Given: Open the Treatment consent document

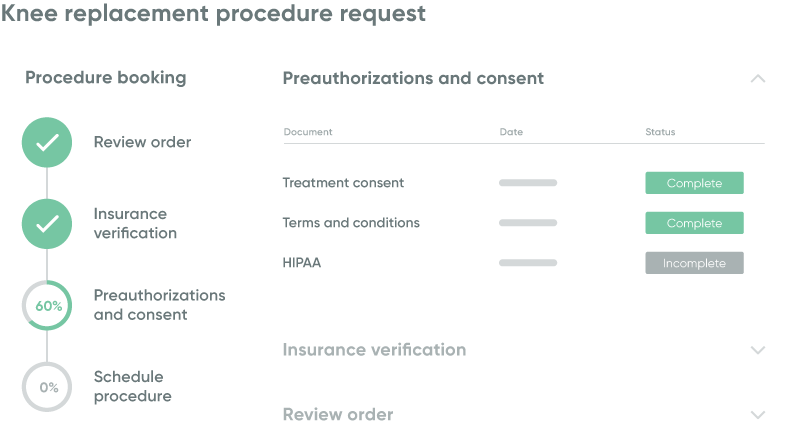Looking at the screenshot, I should pos(343,183).
